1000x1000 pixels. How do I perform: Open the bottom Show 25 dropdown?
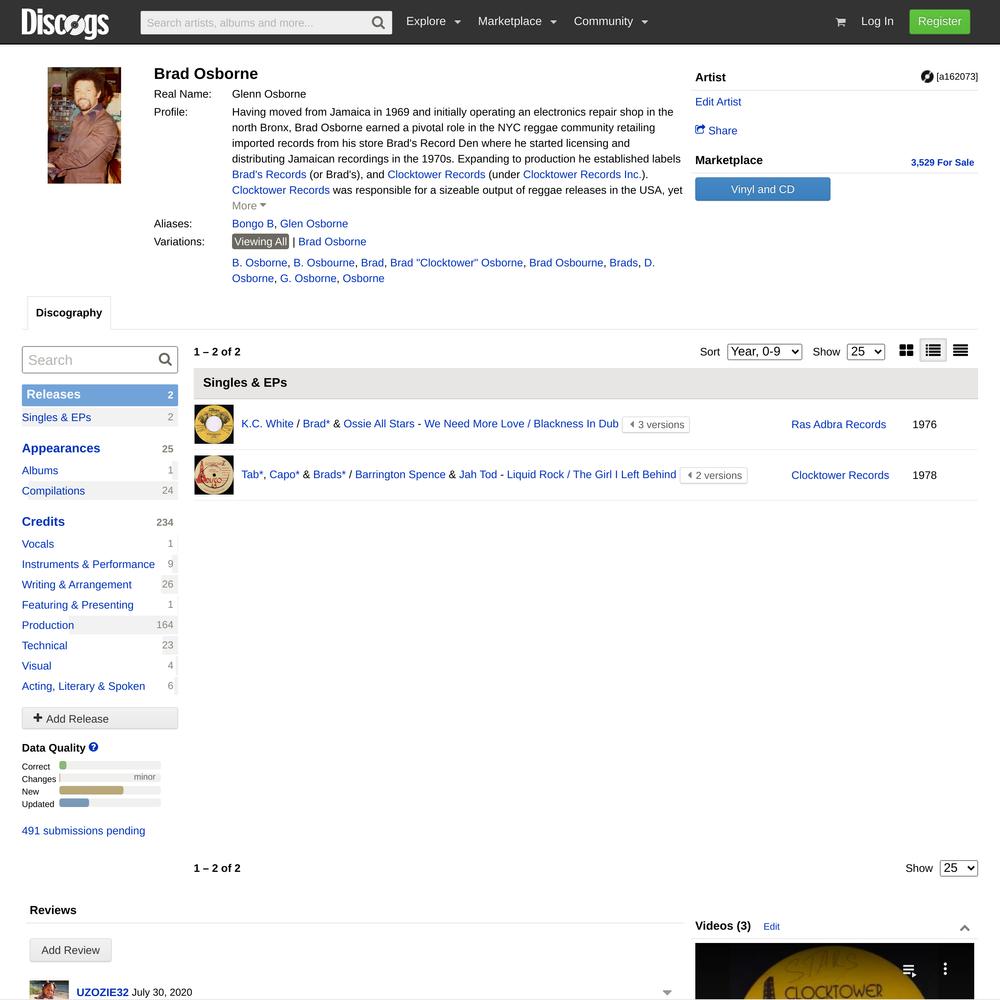(x=958, y=868)
